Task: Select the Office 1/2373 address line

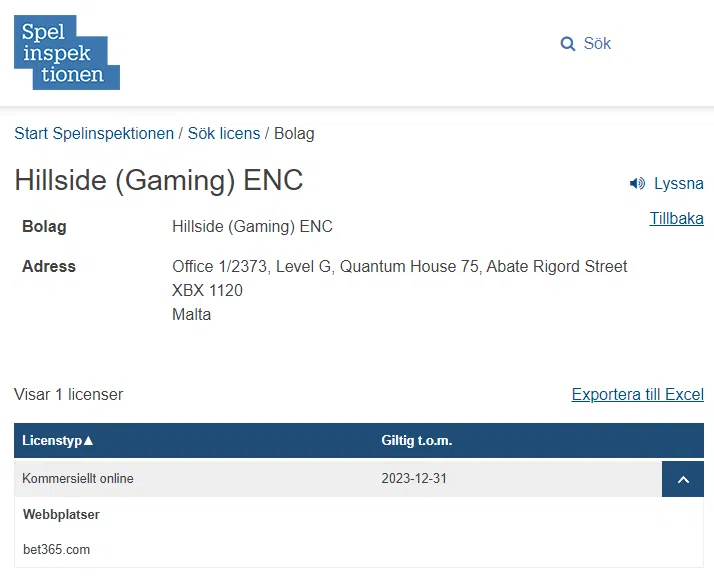Action: [399, 266]
